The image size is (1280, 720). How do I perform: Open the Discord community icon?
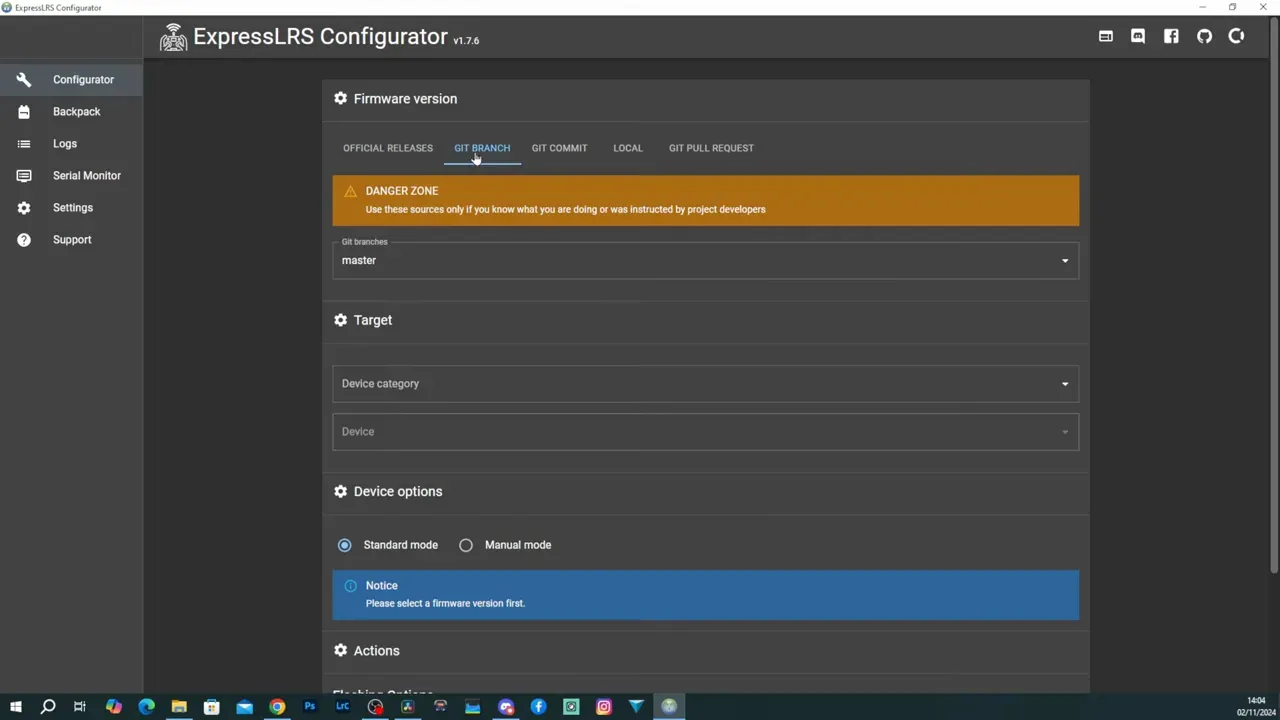point(1138,36)
